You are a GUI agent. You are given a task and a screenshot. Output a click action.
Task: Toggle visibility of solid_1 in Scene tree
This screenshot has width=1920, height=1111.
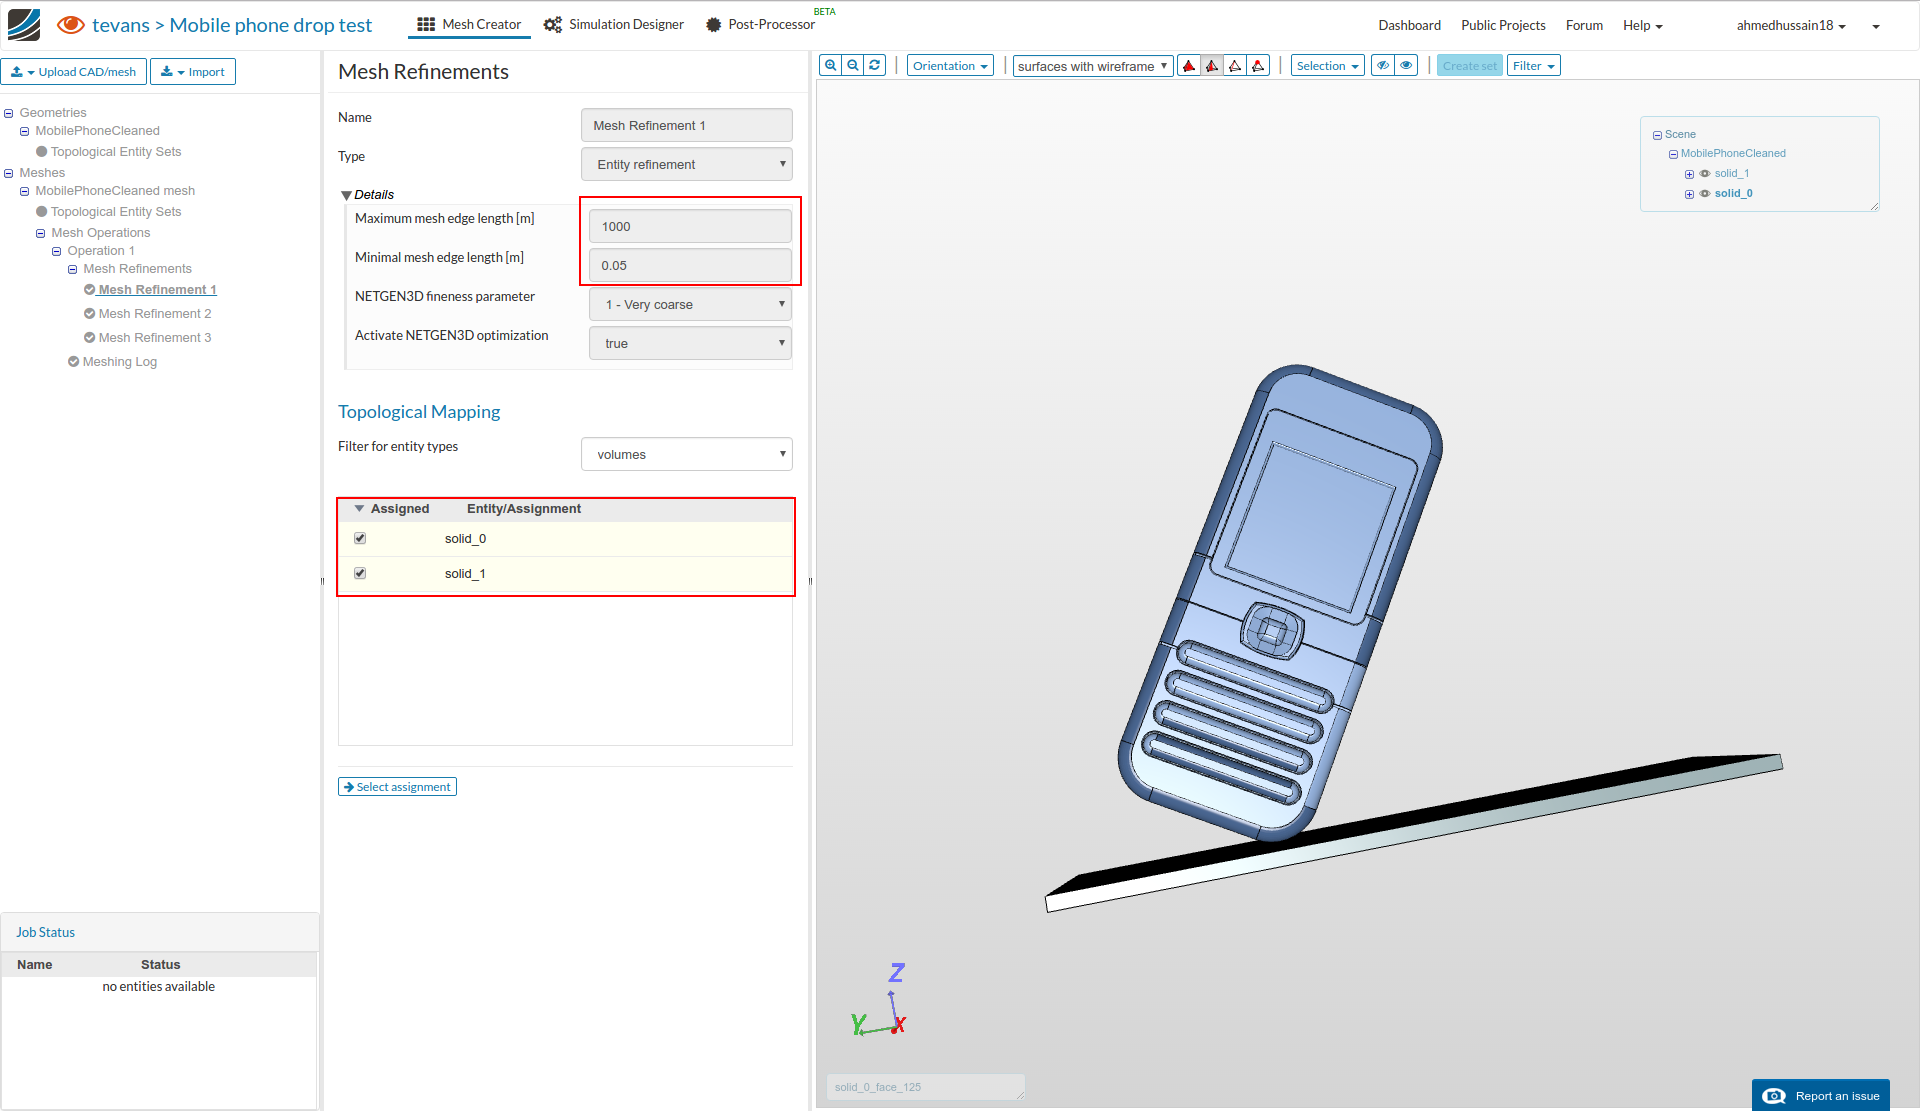click(x=1705, y=174)
